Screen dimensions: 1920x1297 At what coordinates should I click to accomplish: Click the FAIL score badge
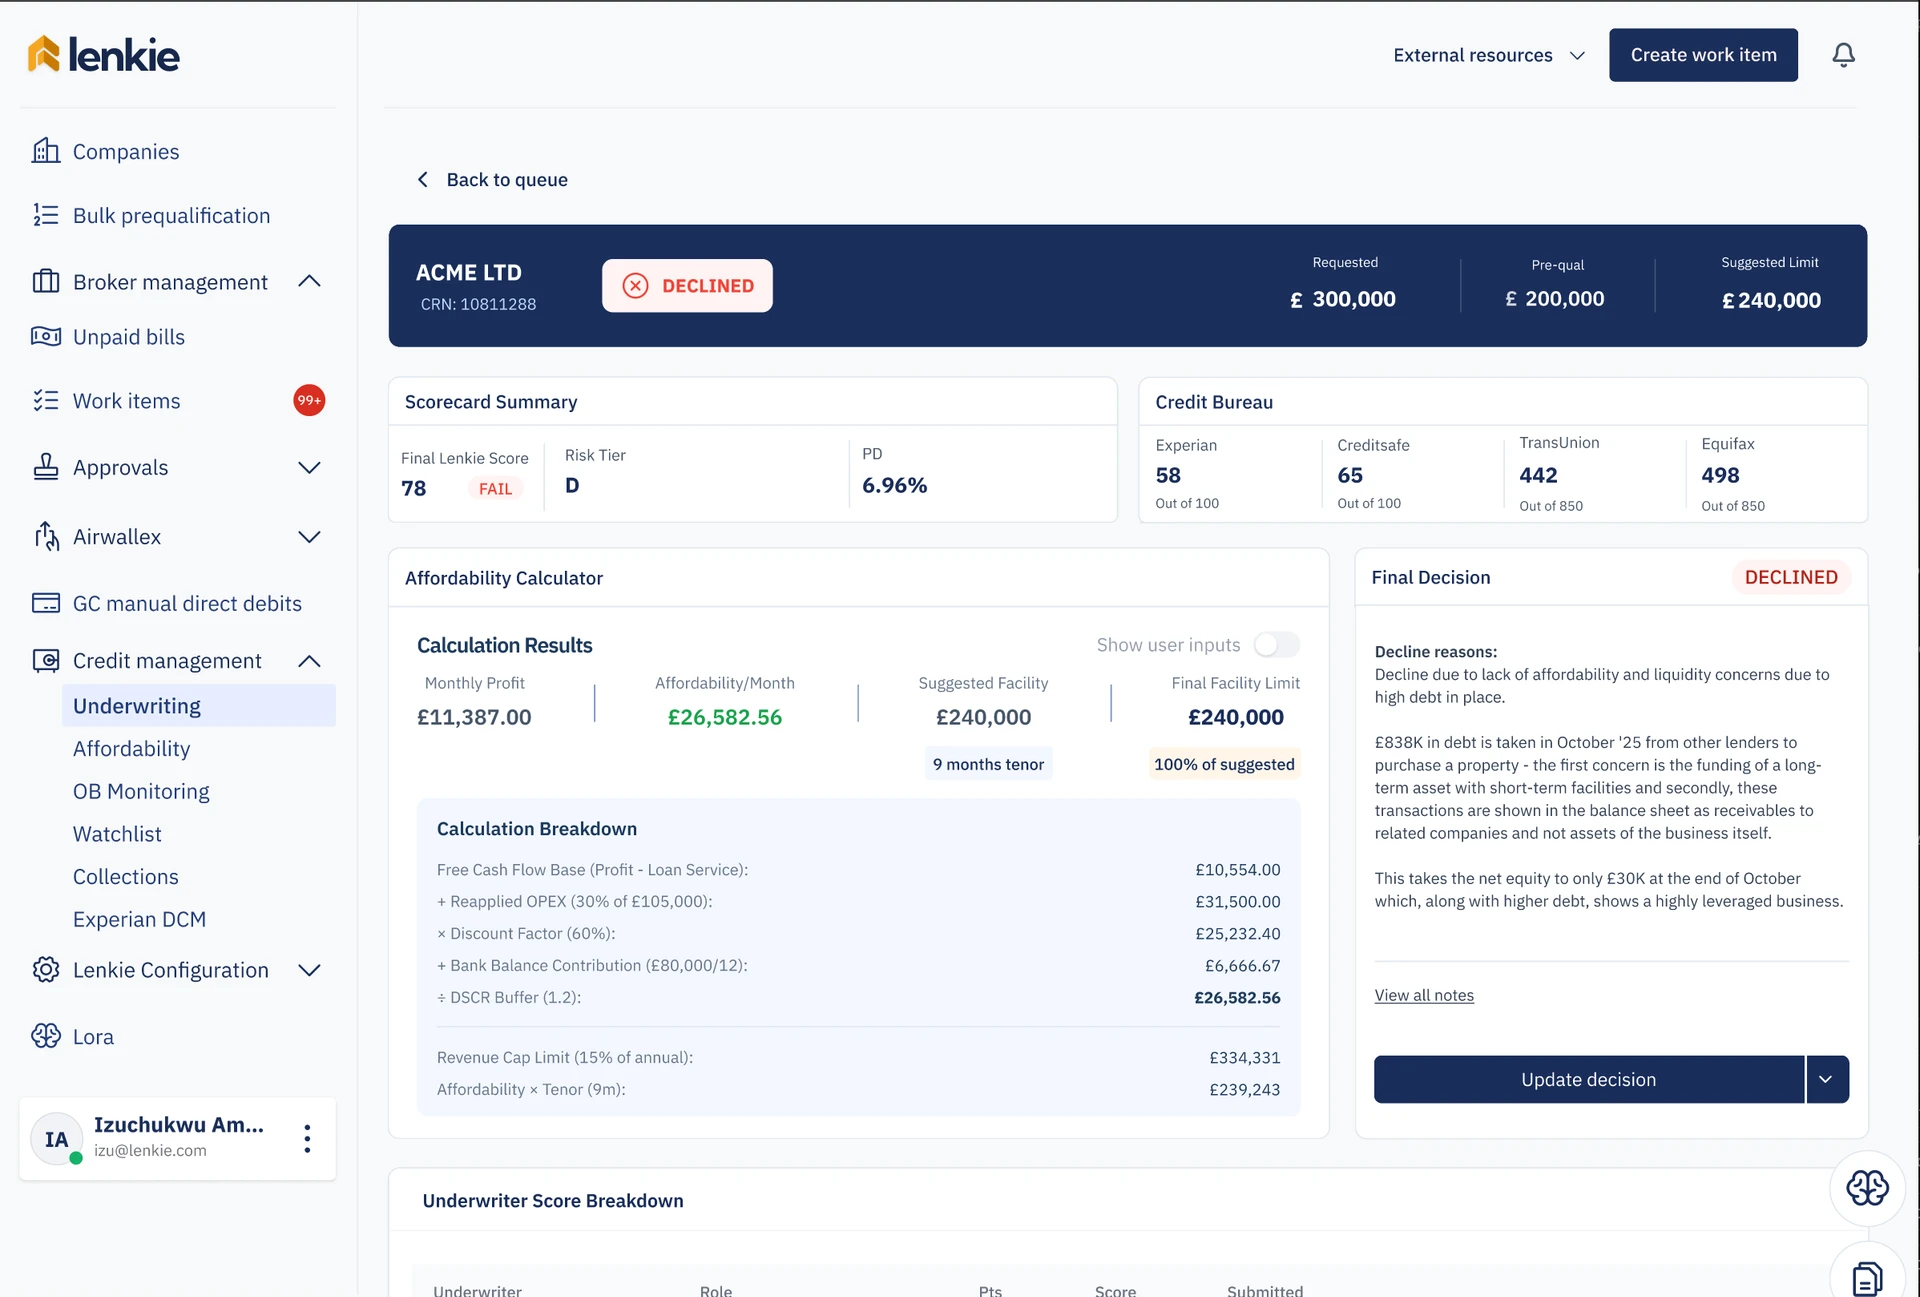(495, 488)
